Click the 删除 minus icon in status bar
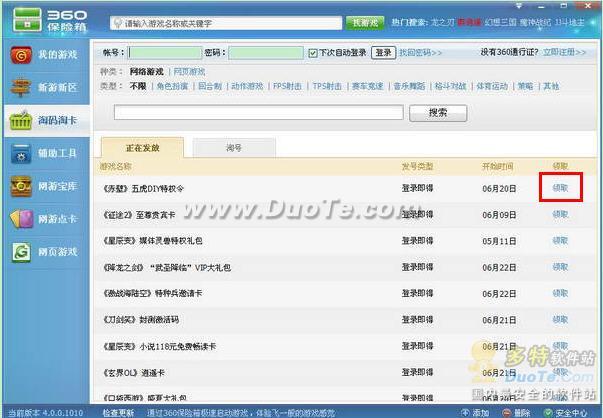The image size is (603, 418). (507, 413)
